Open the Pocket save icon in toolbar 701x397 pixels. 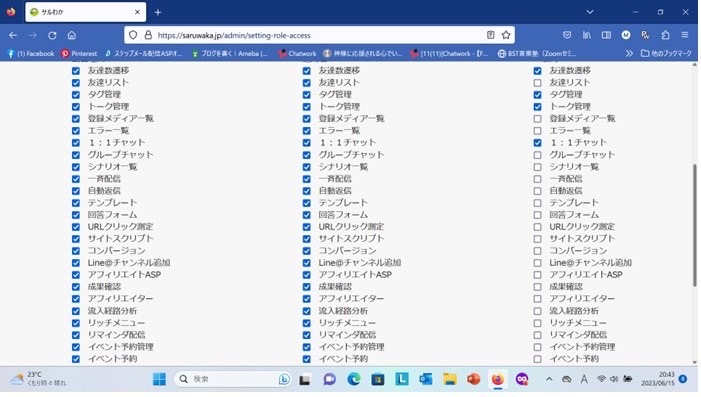tap(567, 35)
